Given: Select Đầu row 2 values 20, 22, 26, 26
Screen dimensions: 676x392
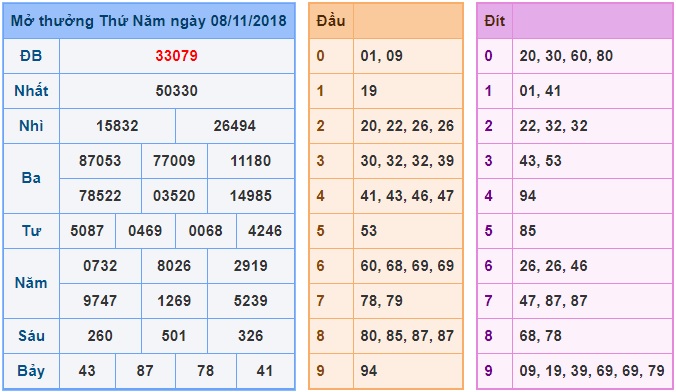Looking at the screenshot, I should click(407, 125).
